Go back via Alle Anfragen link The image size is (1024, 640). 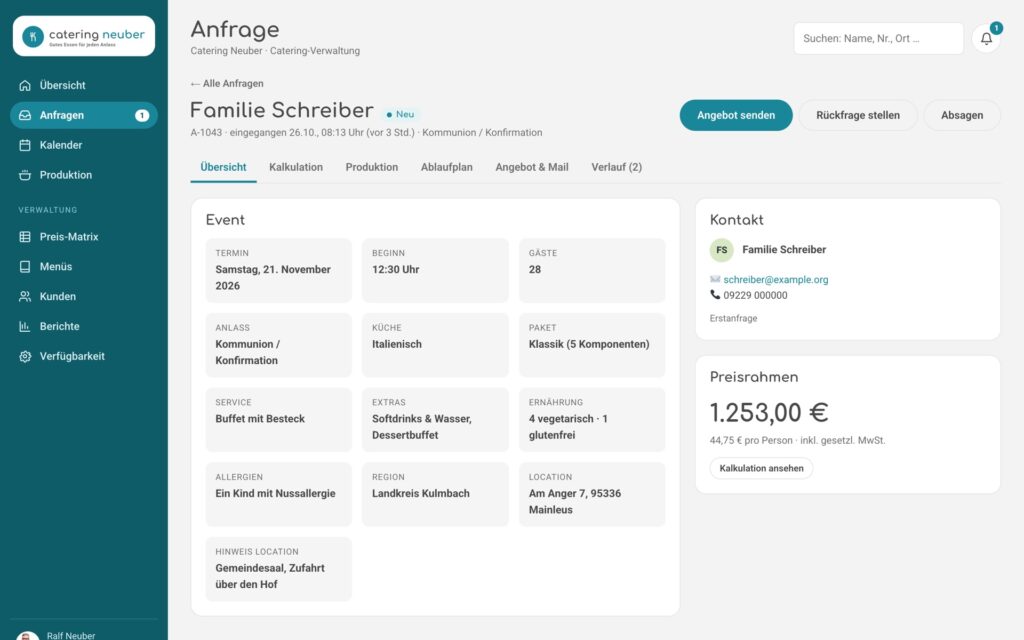(x=227, y=84)
